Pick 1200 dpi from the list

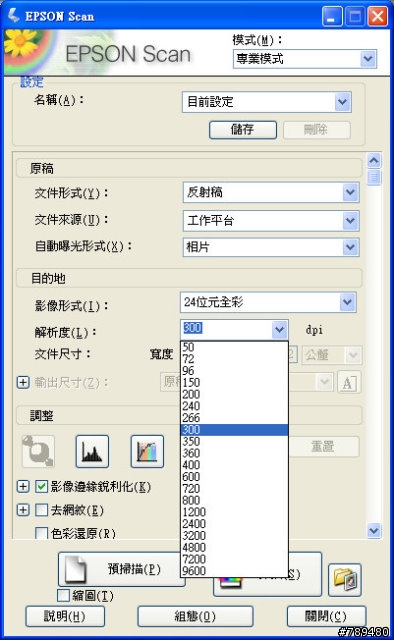[234, 512]
